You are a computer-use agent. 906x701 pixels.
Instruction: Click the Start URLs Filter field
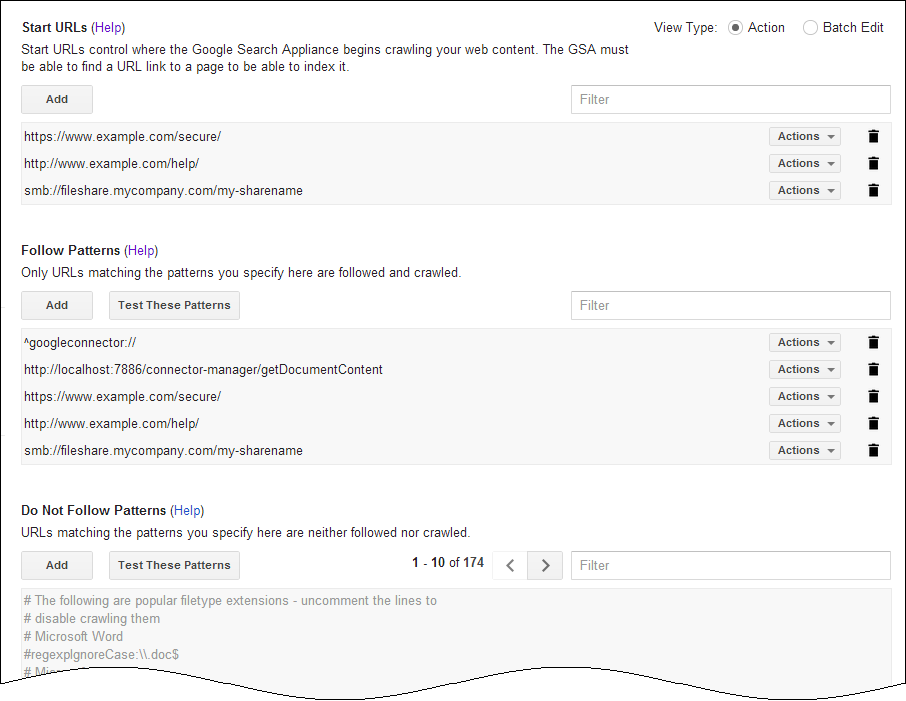pos(730,100)
